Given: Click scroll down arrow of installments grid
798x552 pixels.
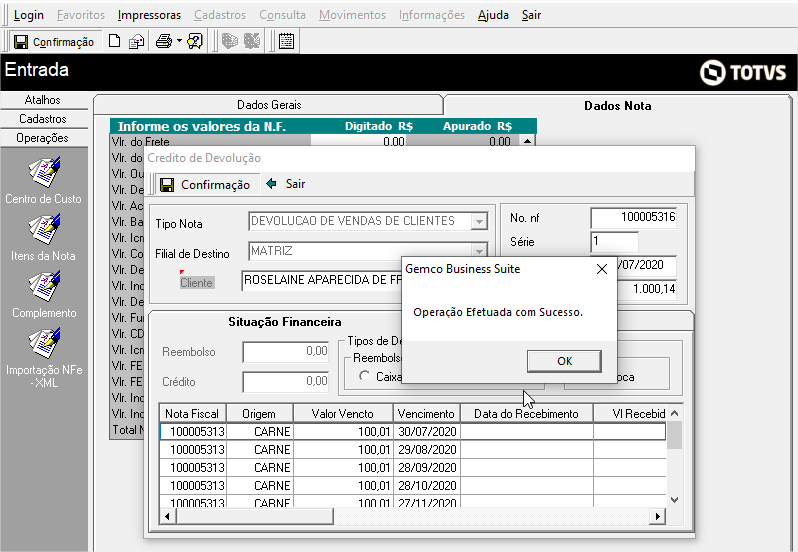Looking at the screenshot, I should click(x=674, y=500).
